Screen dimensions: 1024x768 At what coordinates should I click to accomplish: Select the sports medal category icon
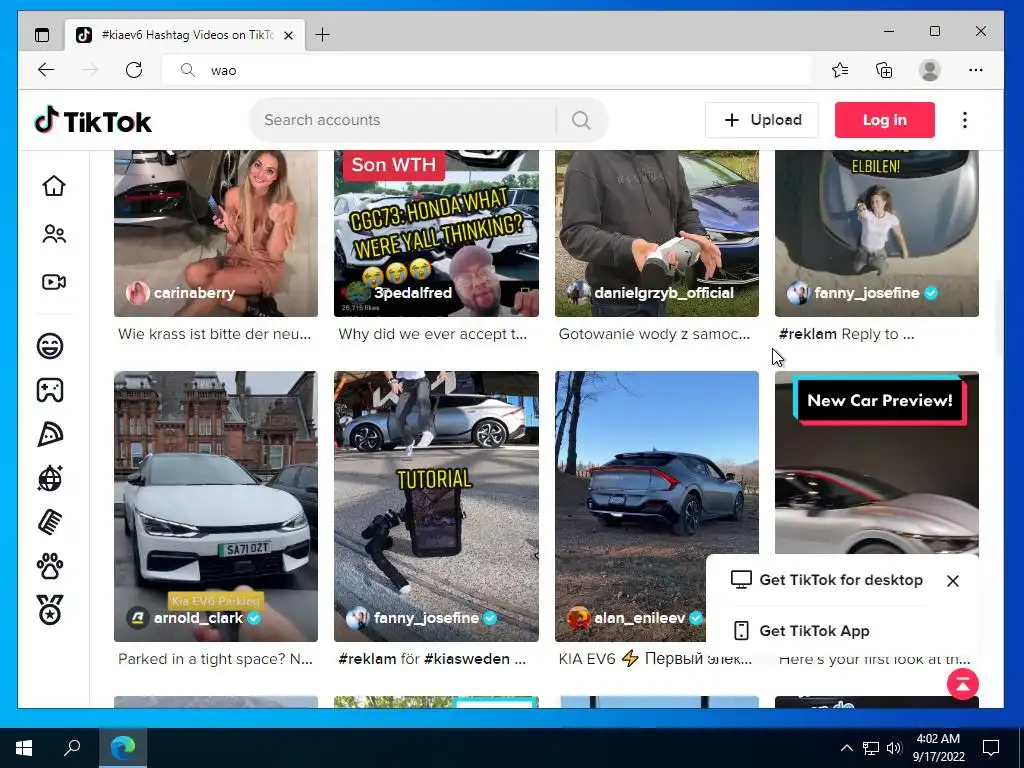click(x=50, y=610)
